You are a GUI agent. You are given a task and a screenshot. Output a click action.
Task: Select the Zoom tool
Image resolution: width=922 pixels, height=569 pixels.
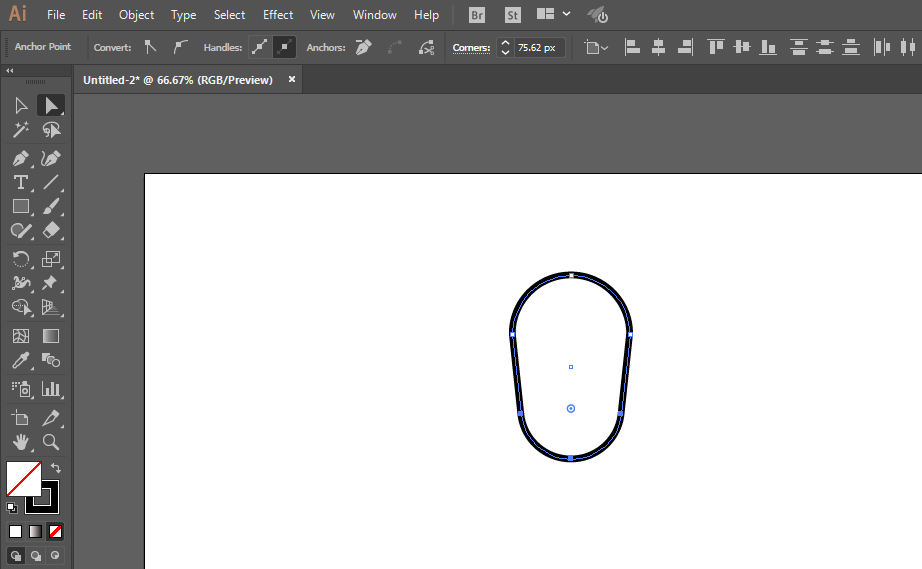(51, 442)
